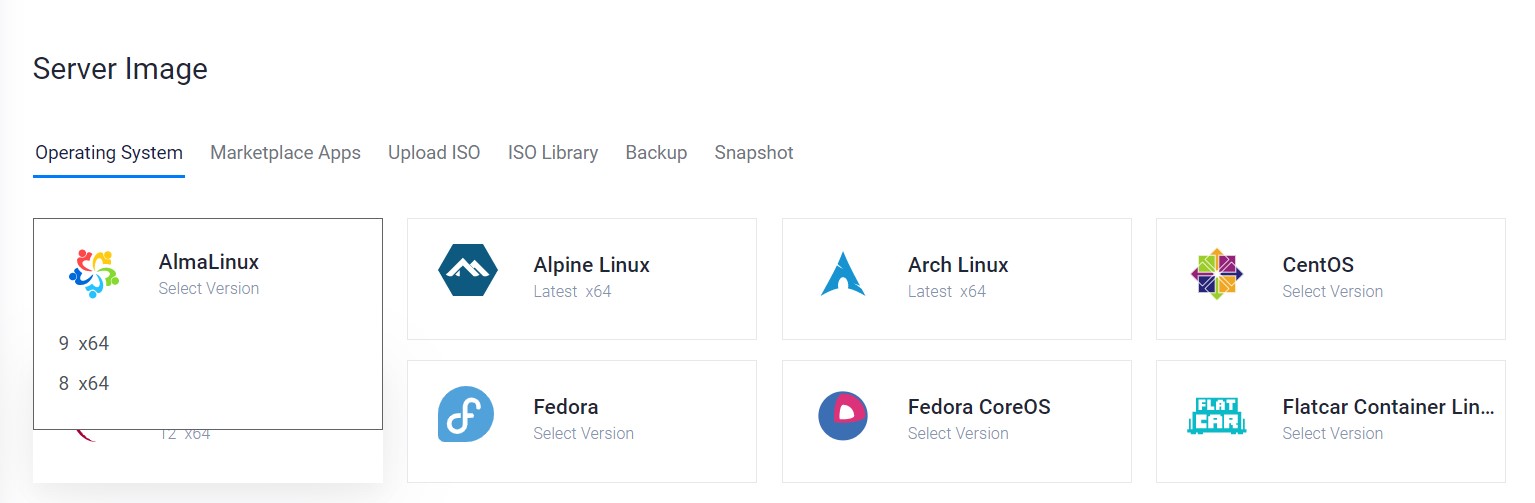Choose the Arch Linux card title
This screenshot has width=1535, height=503.
click(x=958, y=265)
